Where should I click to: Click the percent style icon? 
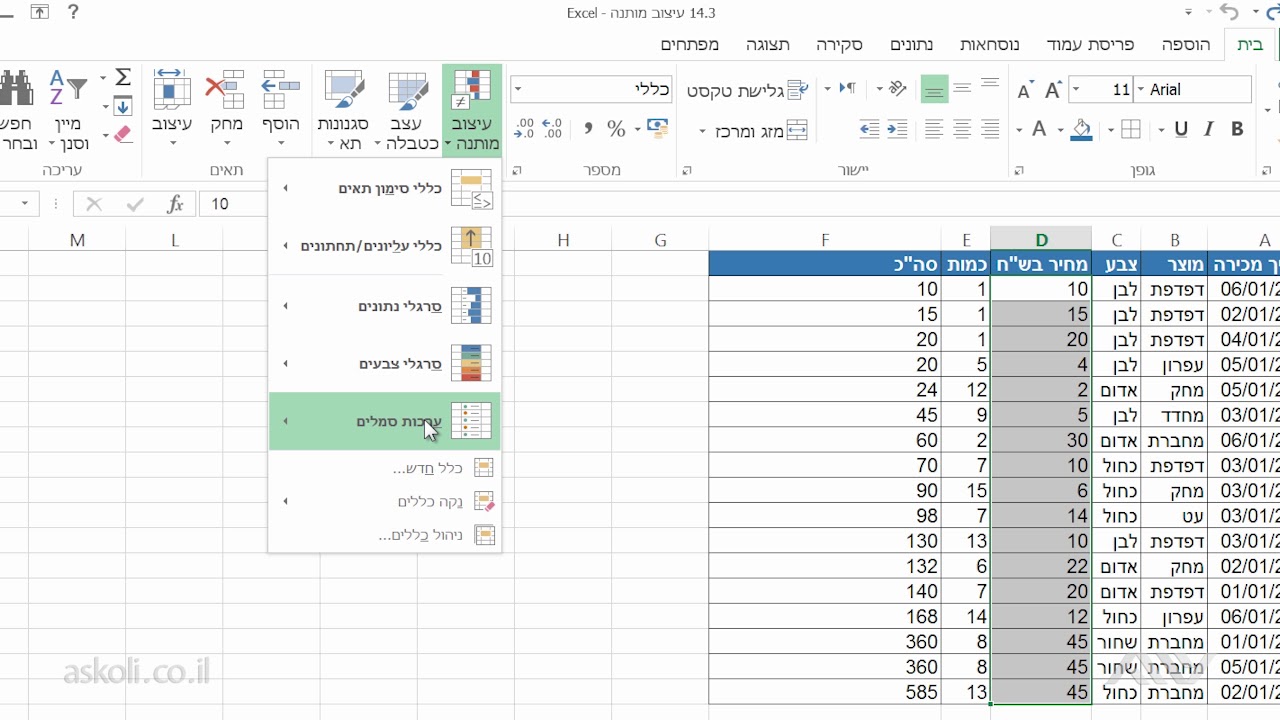[616, 129]
